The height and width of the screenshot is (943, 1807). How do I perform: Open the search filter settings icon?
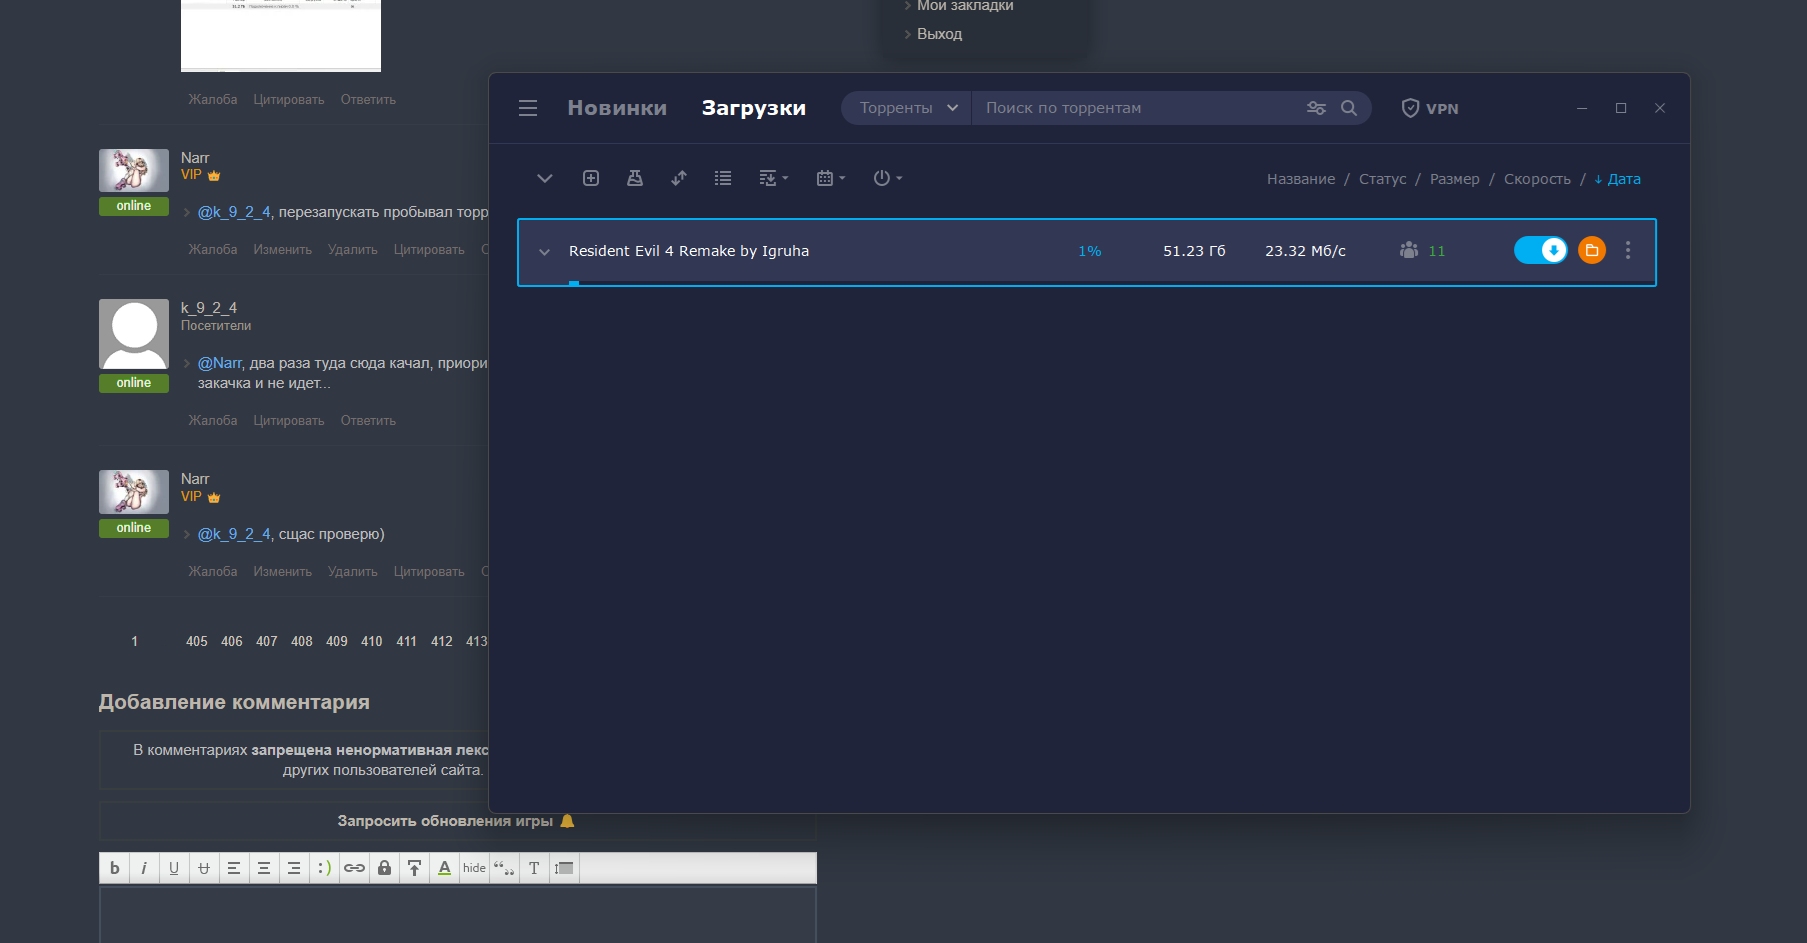[1316, 108]
